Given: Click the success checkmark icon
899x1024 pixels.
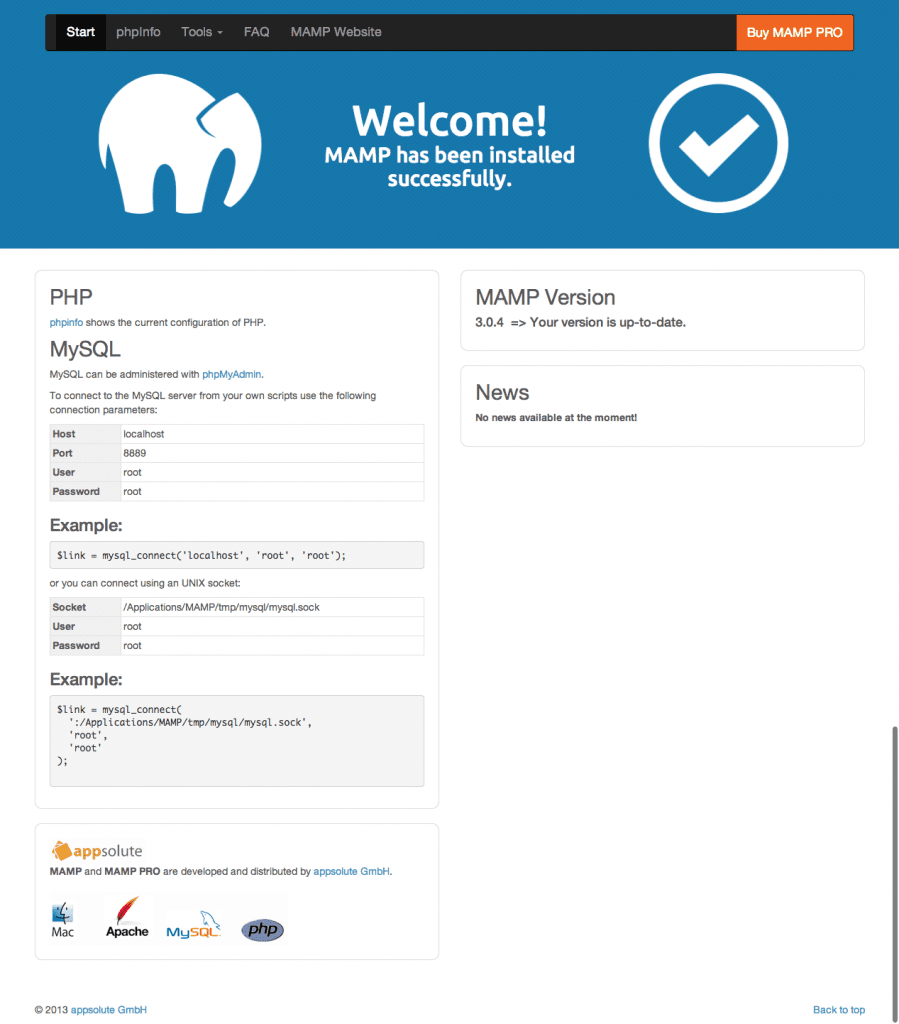Looking at the screenshot, I should 718,142.
